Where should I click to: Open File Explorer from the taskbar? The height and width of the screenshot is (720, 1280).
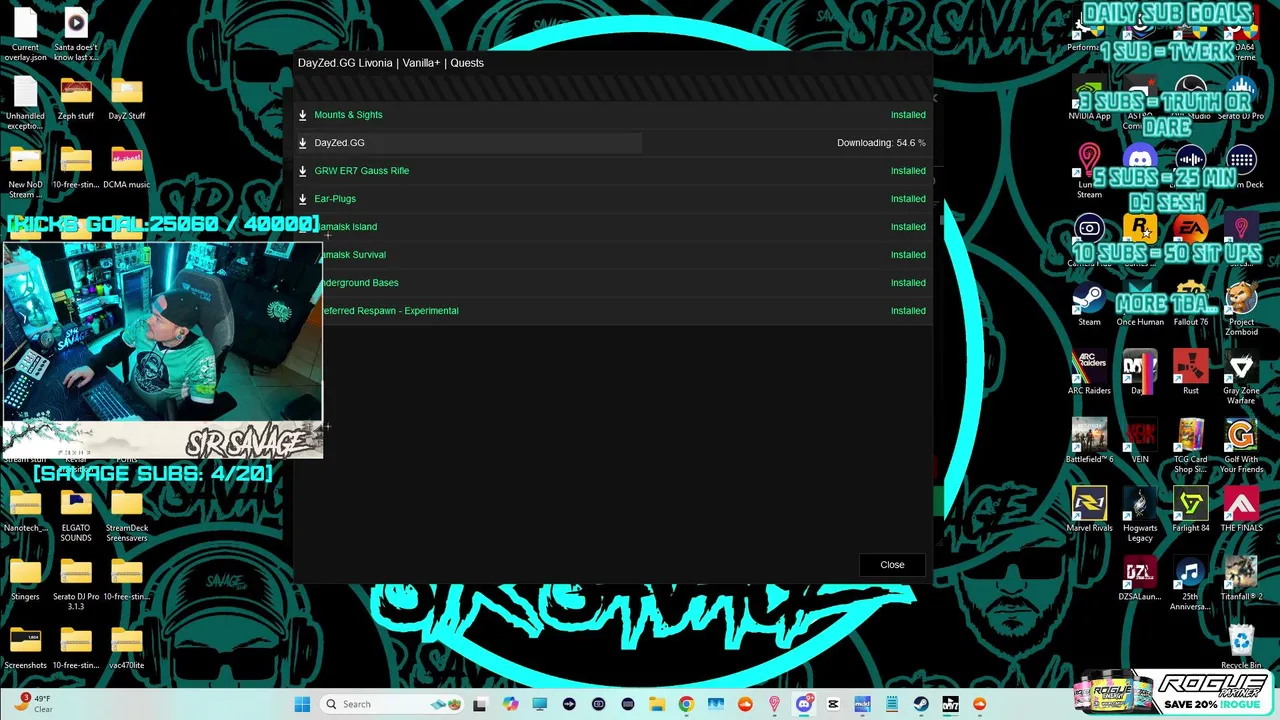point(657,704)
